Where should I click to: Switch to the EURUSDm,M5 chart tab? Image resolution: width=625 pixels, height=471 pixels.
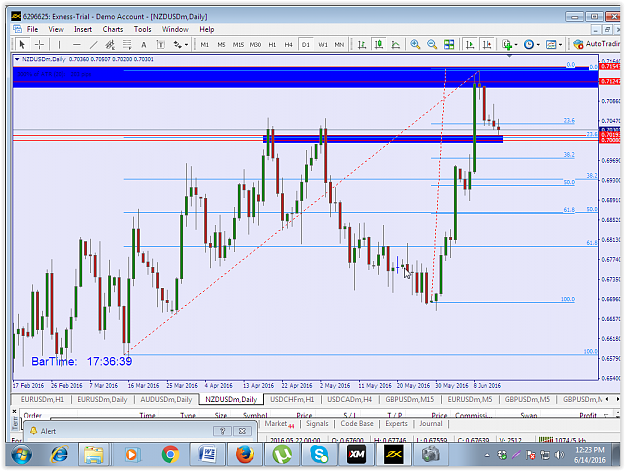point(470,399)
